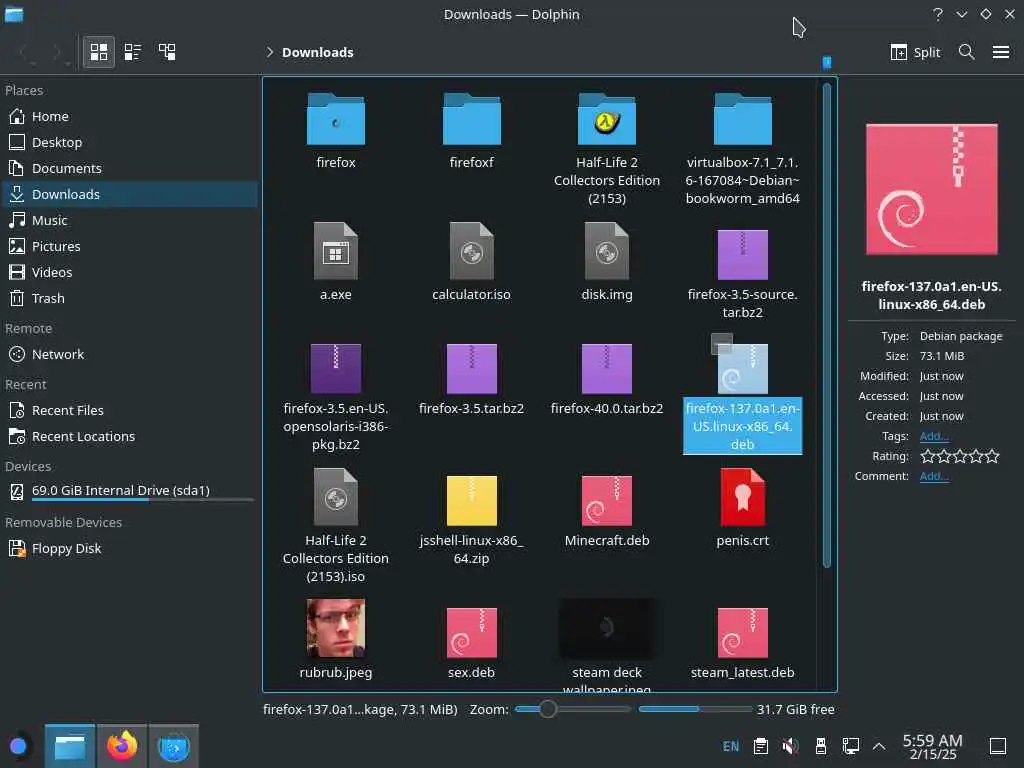Open the hamburger menu
The height and width of the screenshot is (768, 1024).
[x=1001, y=52]
